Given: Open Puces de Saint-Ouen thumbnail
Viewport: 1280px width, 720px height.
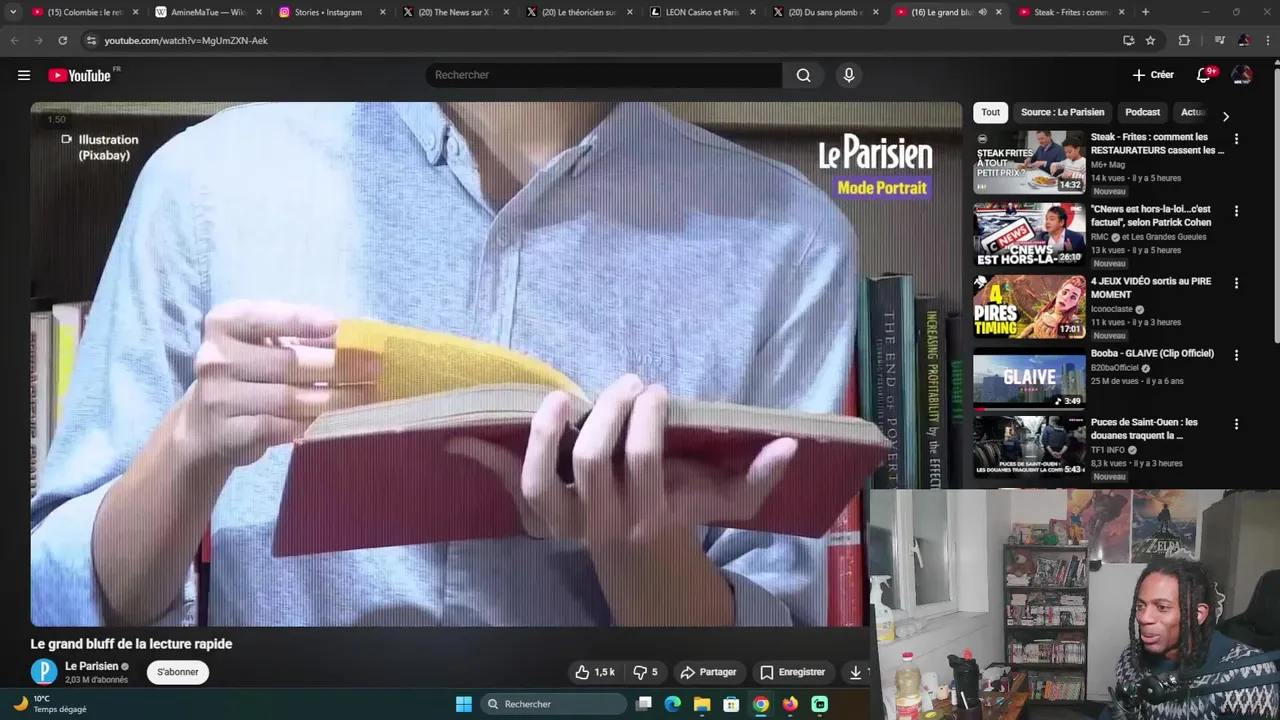Looking at the screenshot, I should click(x=1029, y=447).
